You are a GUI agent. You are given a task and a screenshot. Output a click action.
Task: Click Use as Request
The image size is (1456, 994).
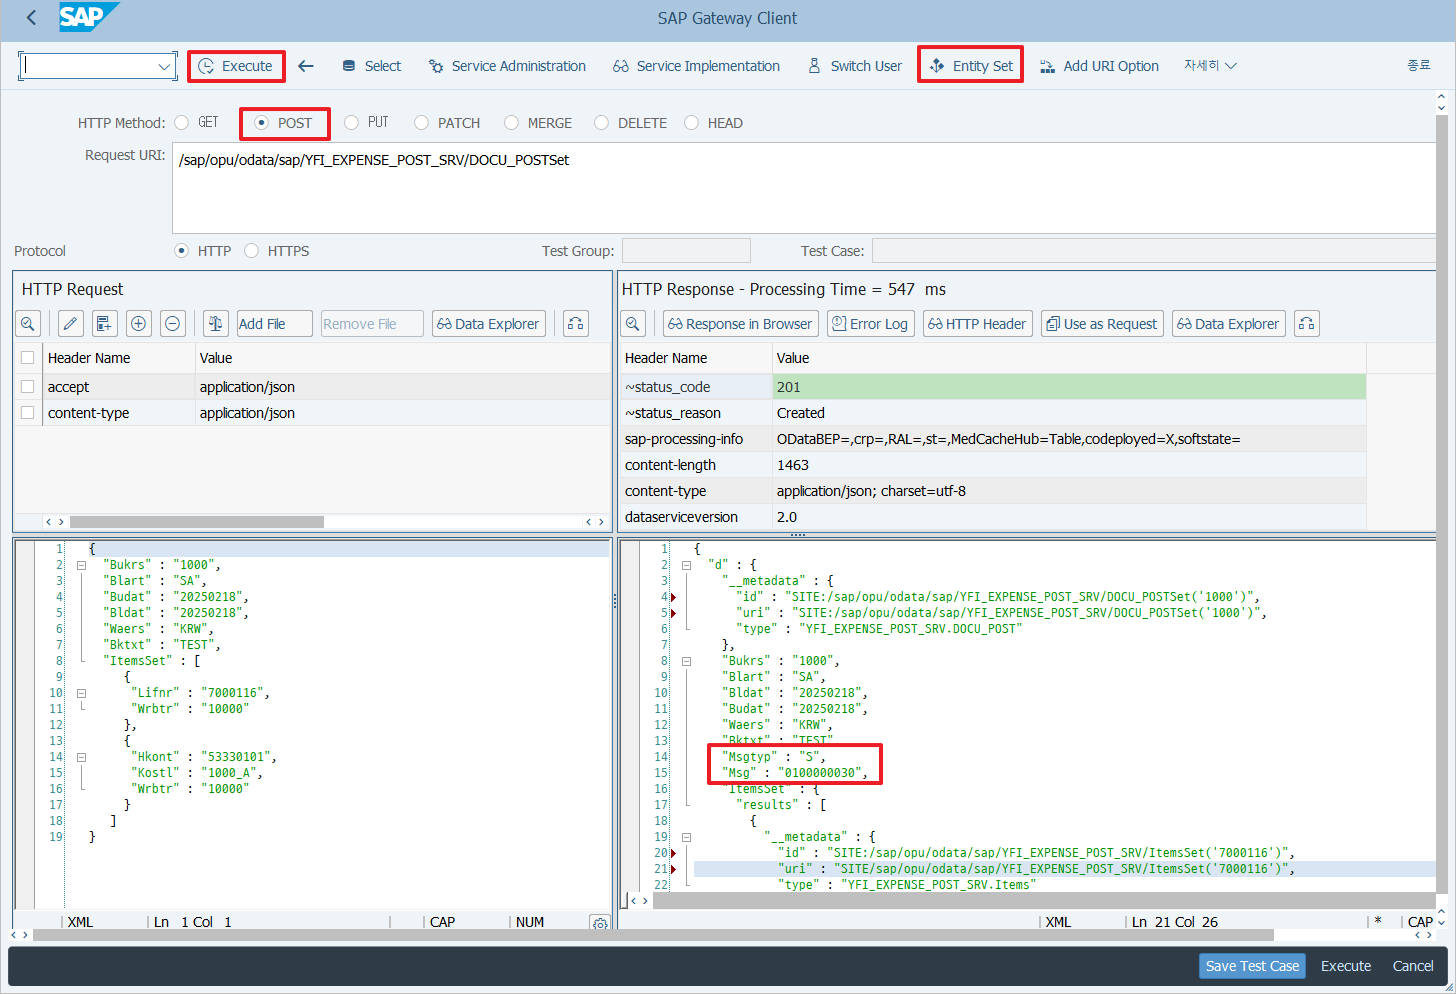[x=1102, y=324]
